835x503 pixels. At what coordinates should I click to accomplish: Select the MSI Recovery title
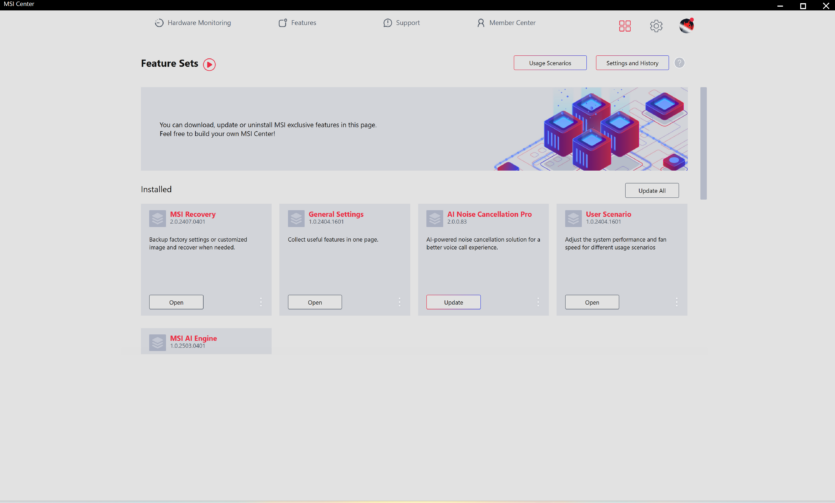(x=193, y=214)
